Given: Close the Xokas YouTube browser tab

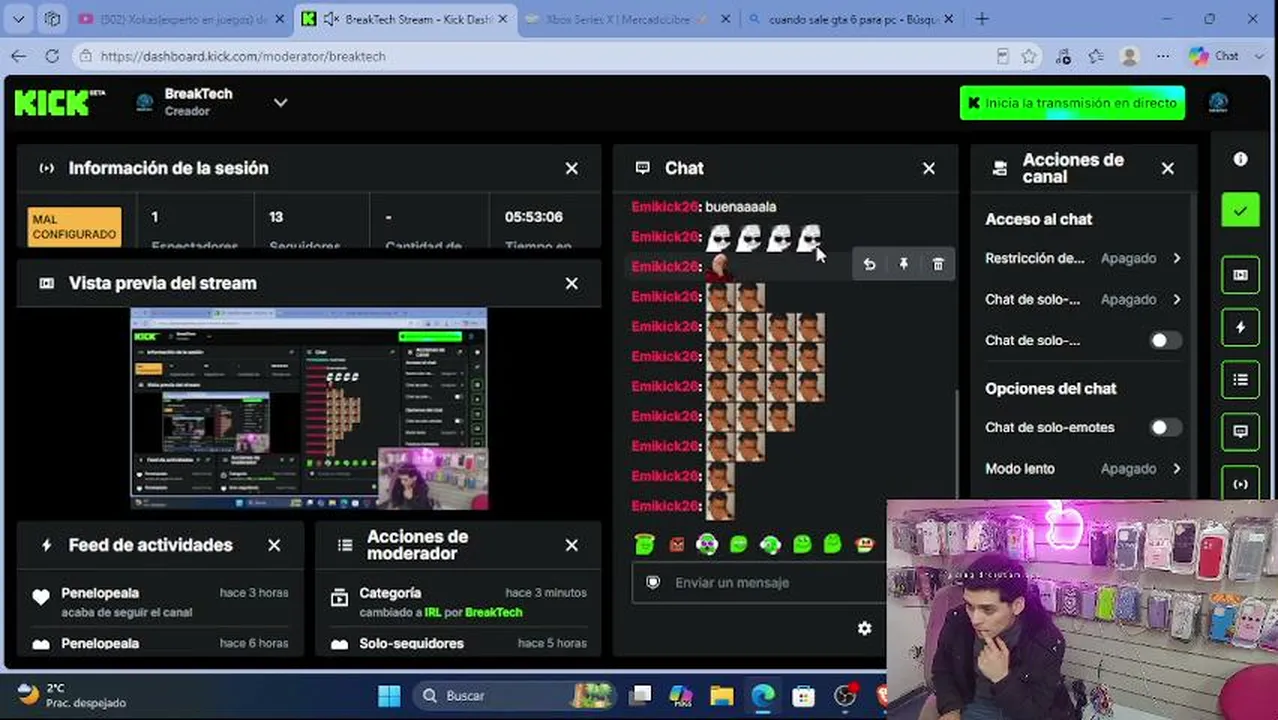Looking at the screenshot, I should [x=278, y=18].
